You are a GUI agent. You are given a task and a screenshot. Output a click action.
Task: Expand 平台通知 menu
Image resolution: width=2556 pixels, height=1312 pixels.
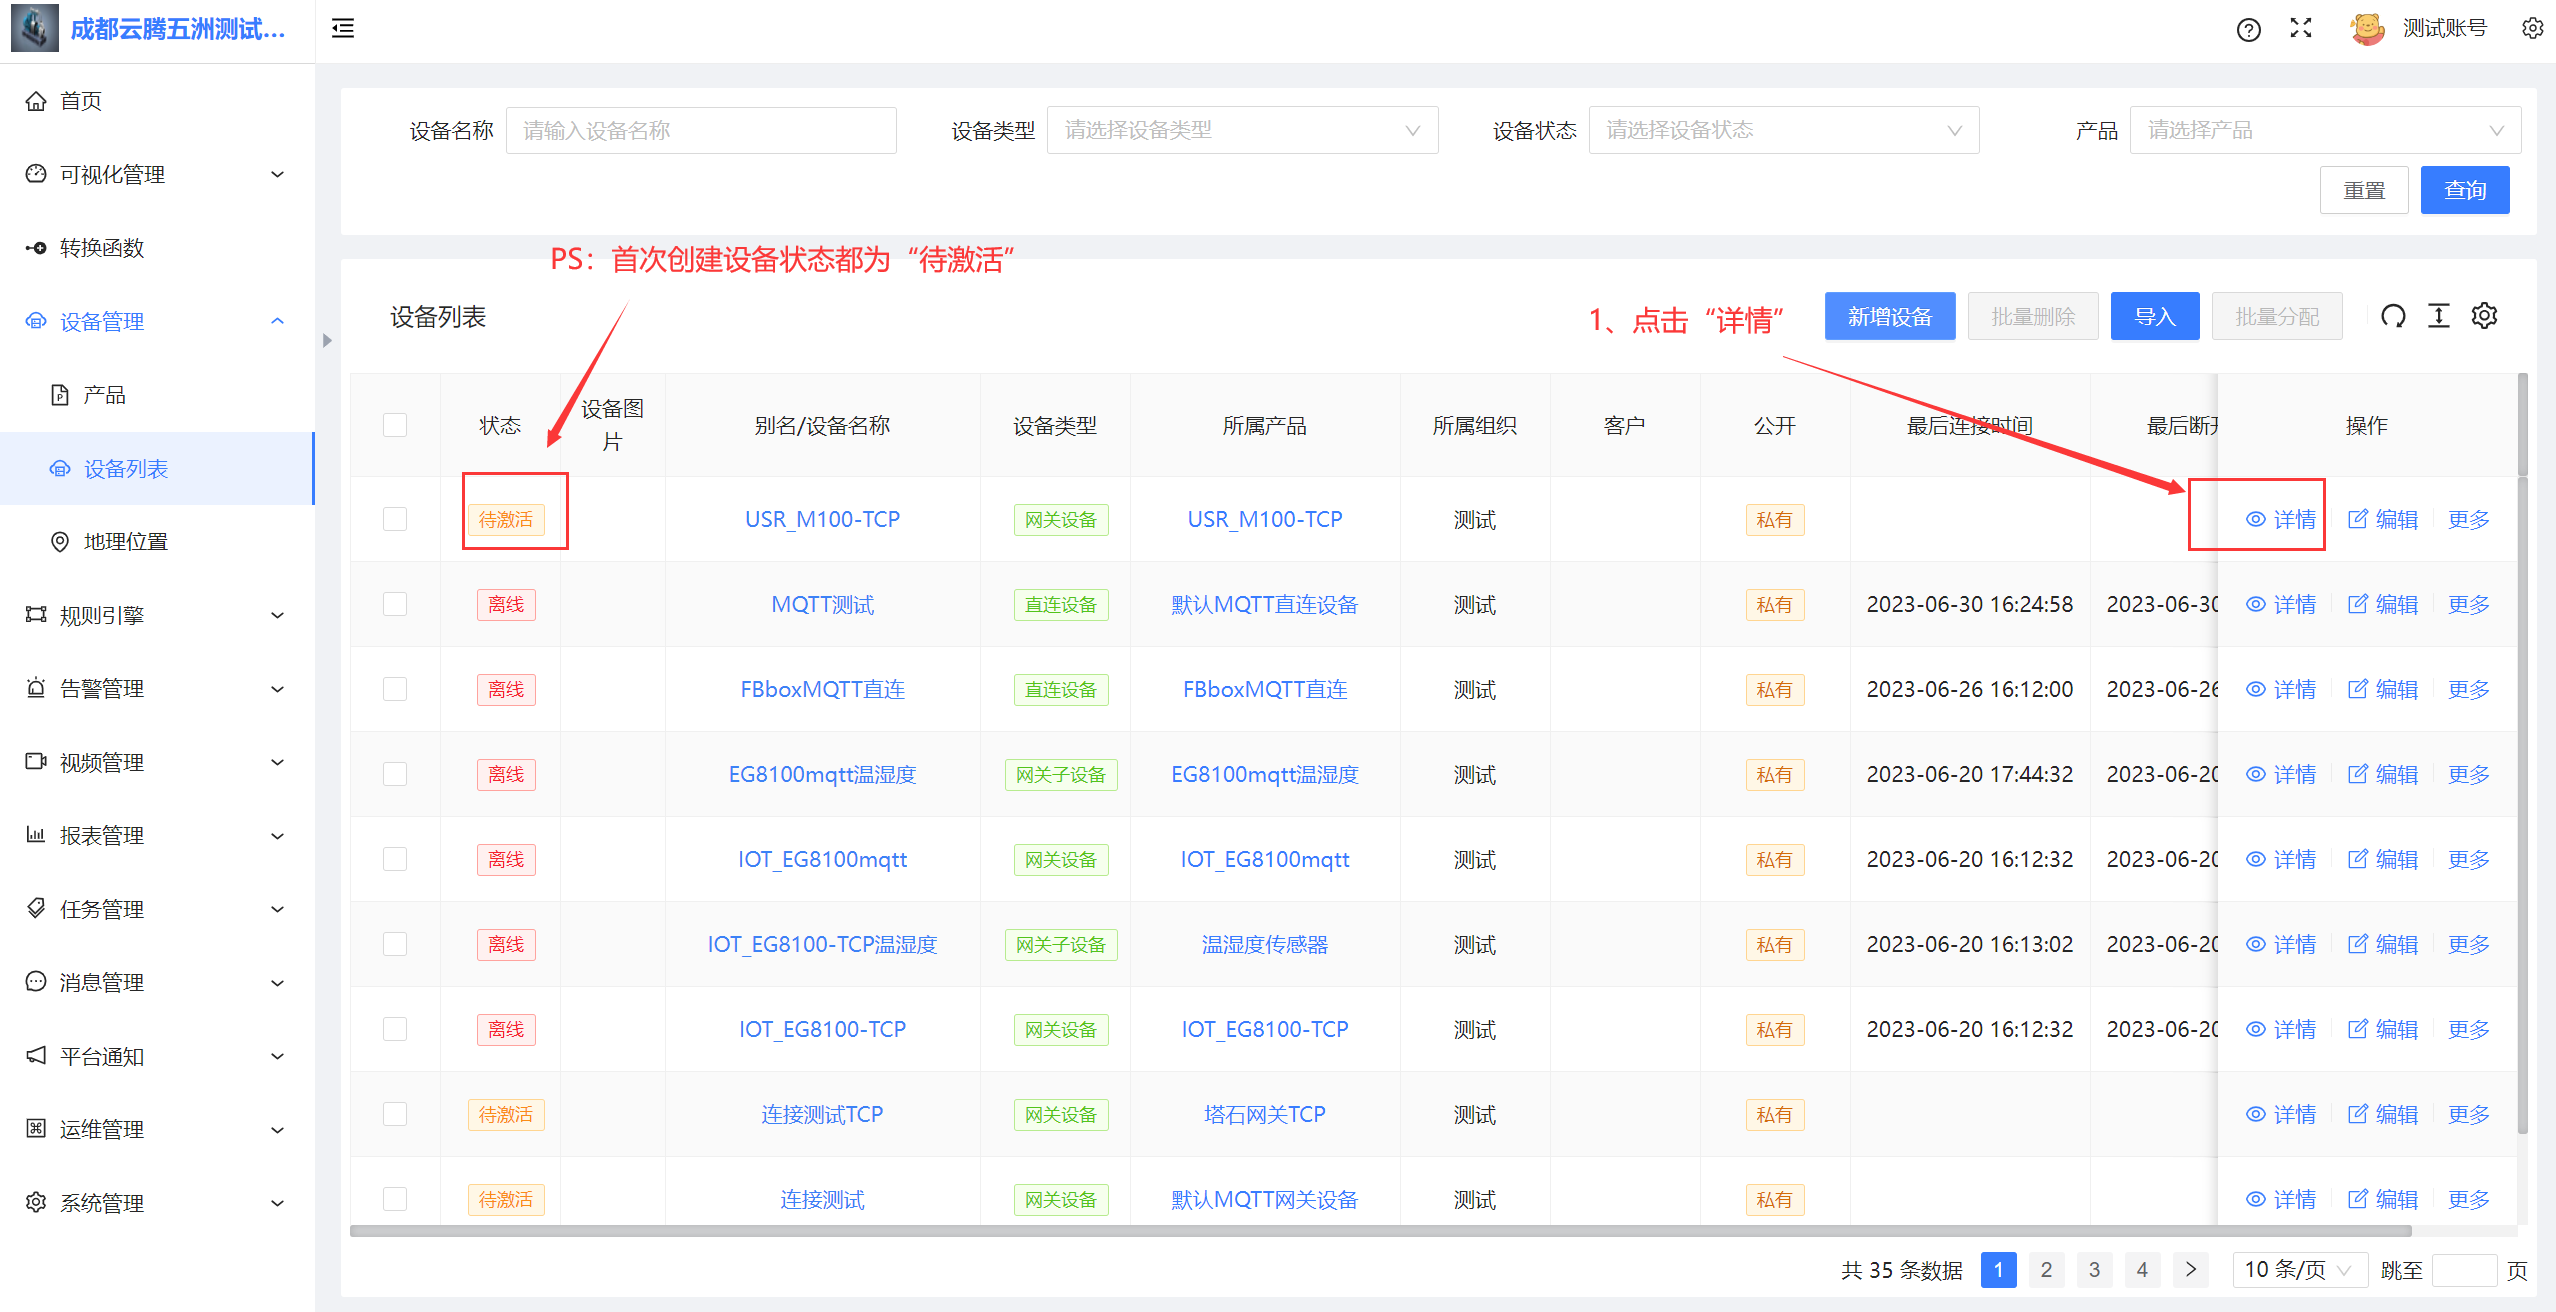point(157,1056)
